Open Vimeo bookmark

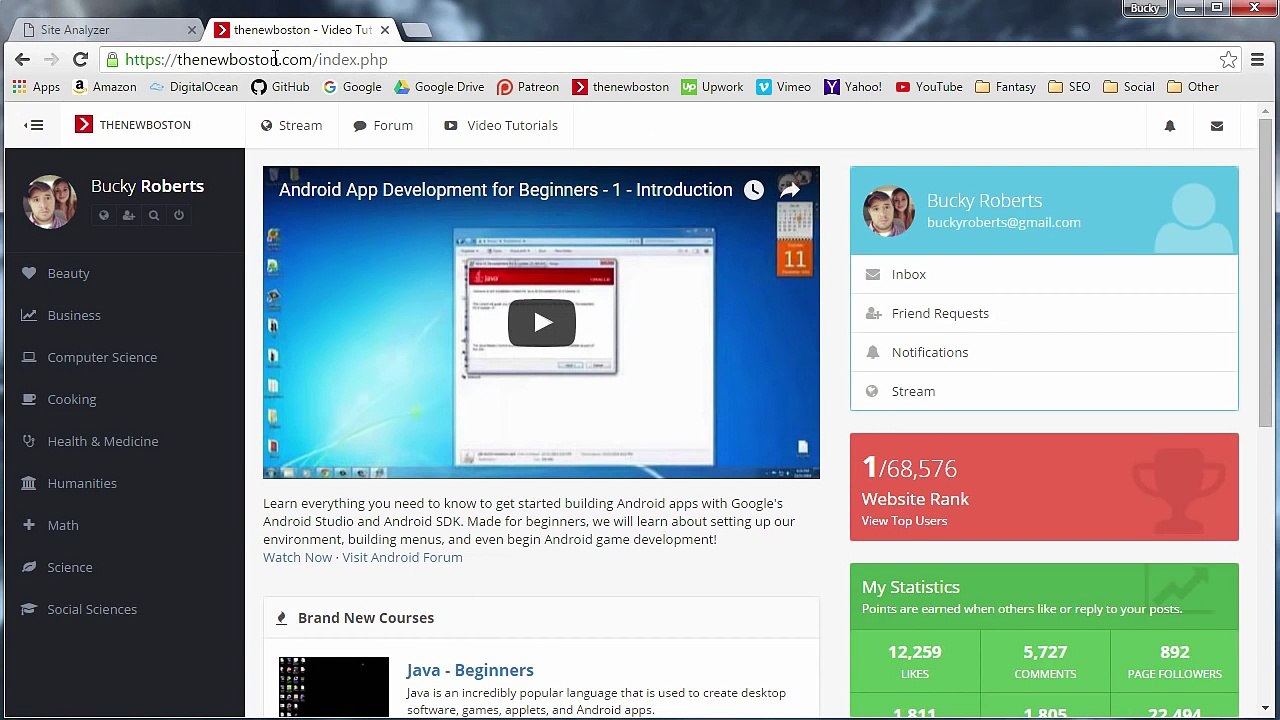pos(784,87)
